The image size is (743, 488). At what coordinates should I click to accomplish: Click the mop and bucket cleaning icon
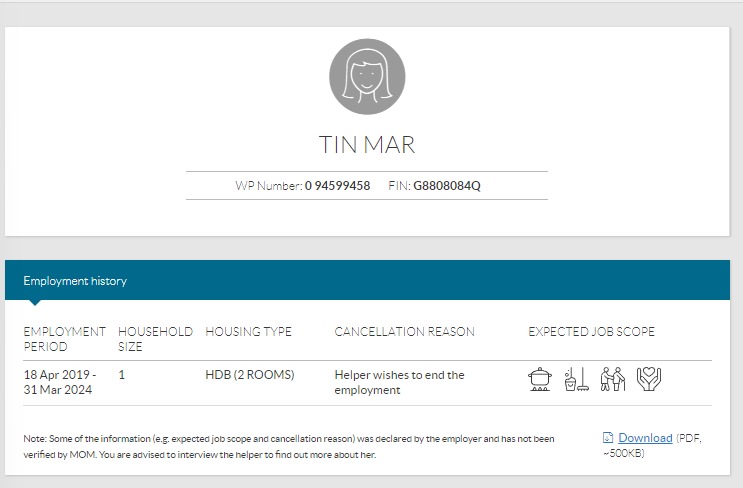click(576, 380)
